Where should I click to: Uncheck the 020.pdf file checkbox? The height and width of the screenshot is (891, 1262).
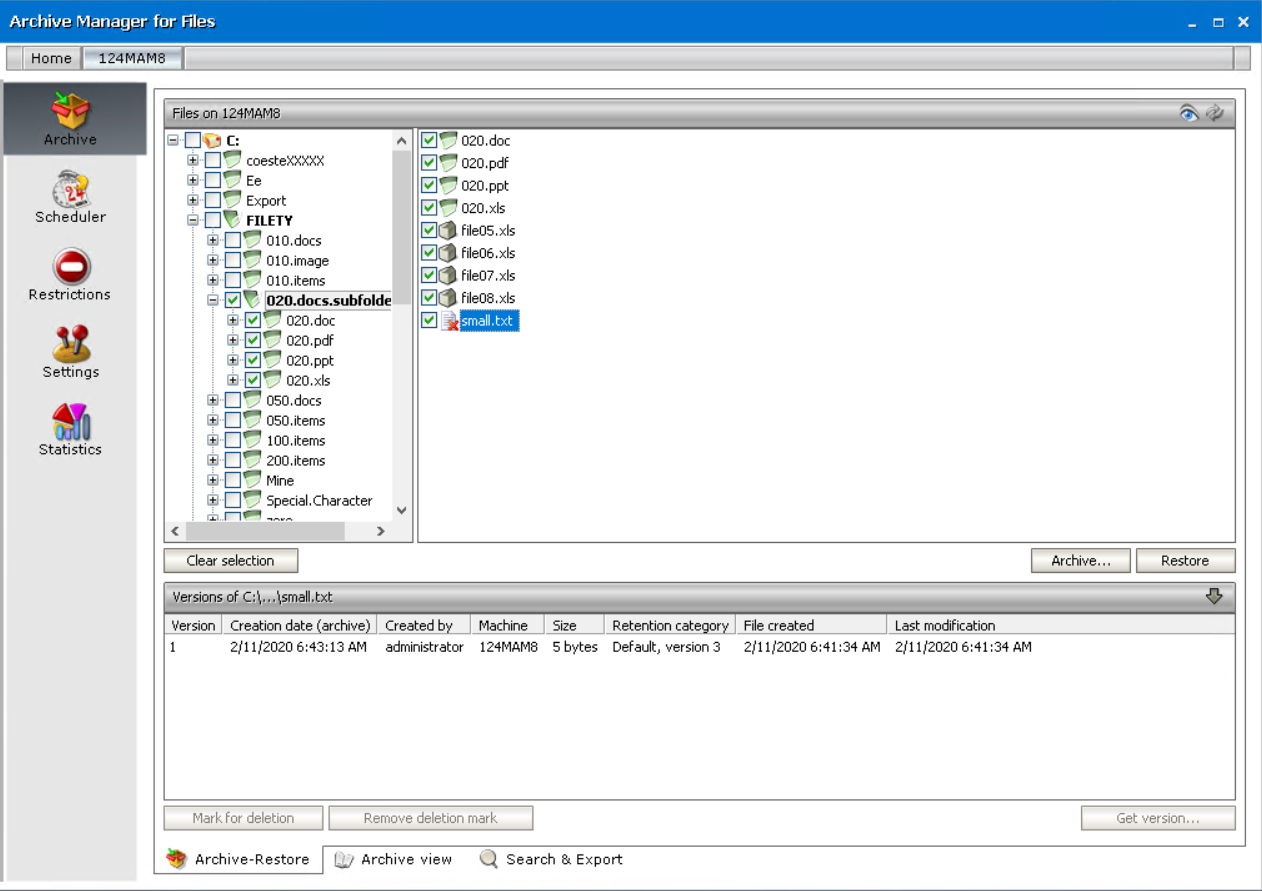tap(428, 162)
